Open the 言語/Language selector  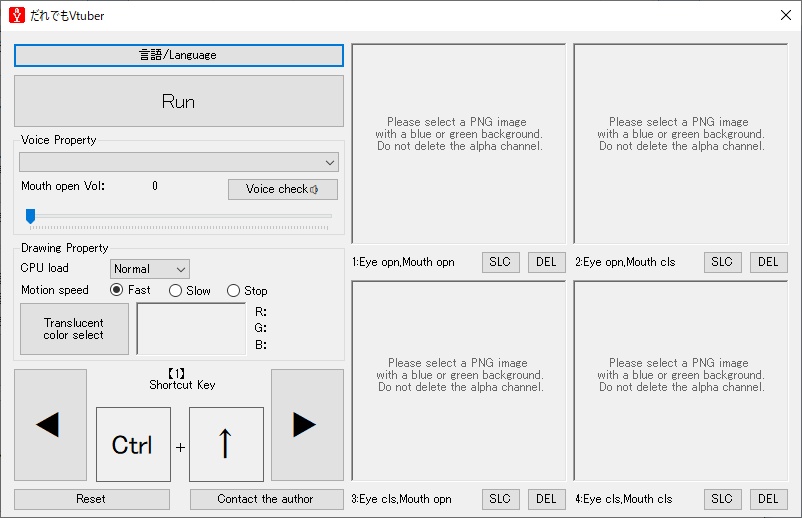[179, 55]
